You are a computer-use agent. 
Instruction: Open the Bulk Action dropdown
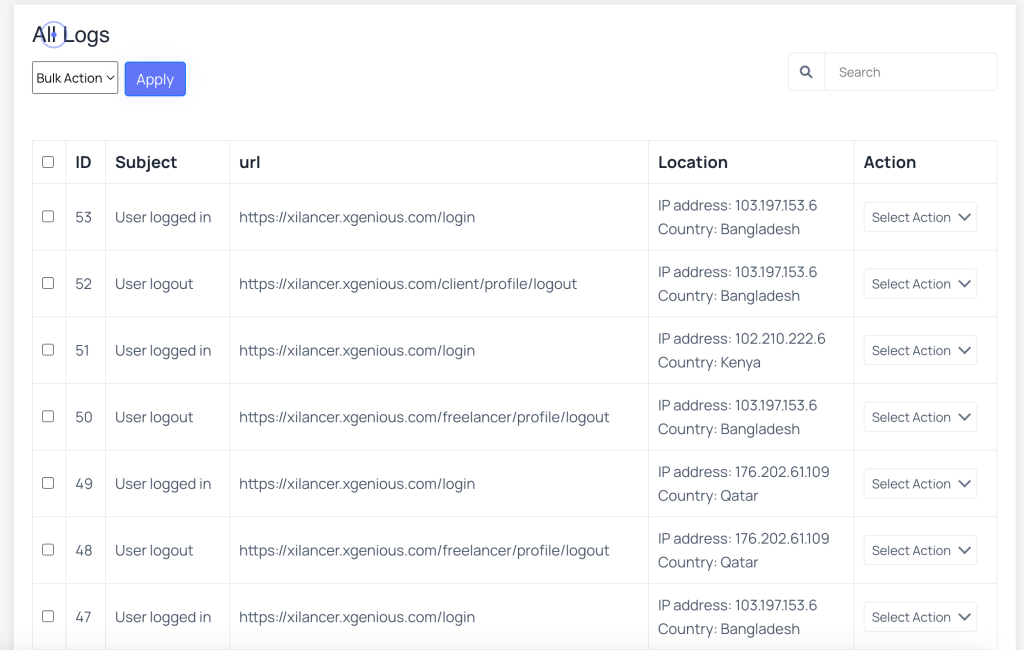(75, 78)
